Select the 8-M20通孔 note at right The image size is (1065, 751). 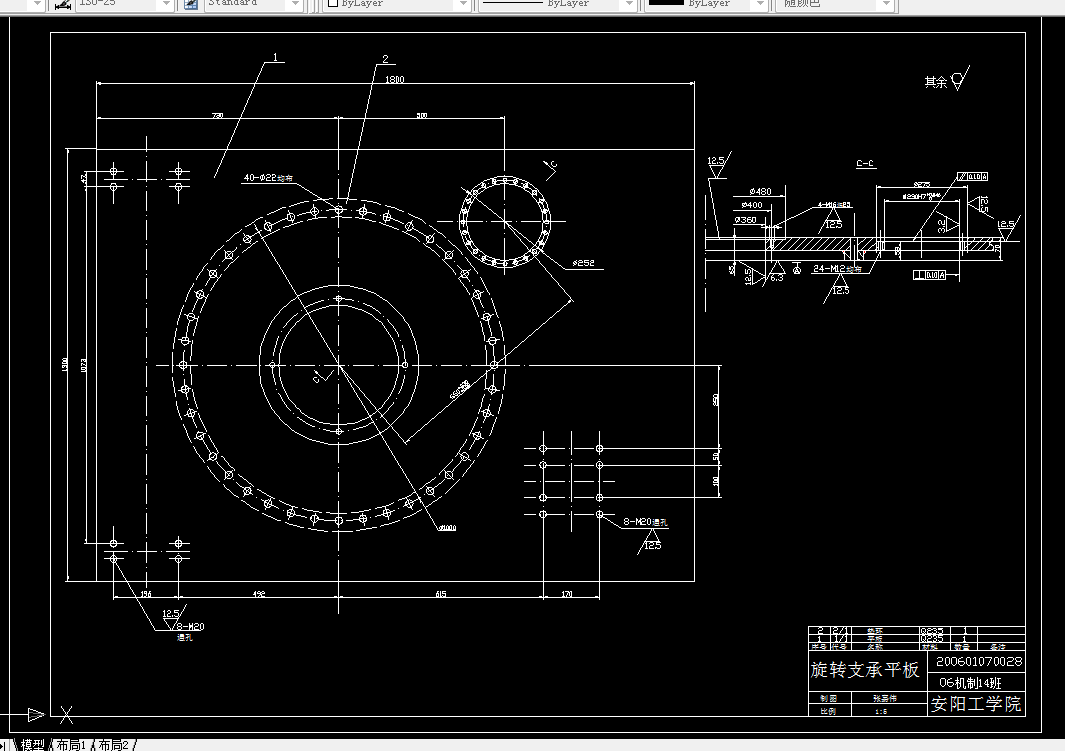[645, 522]
